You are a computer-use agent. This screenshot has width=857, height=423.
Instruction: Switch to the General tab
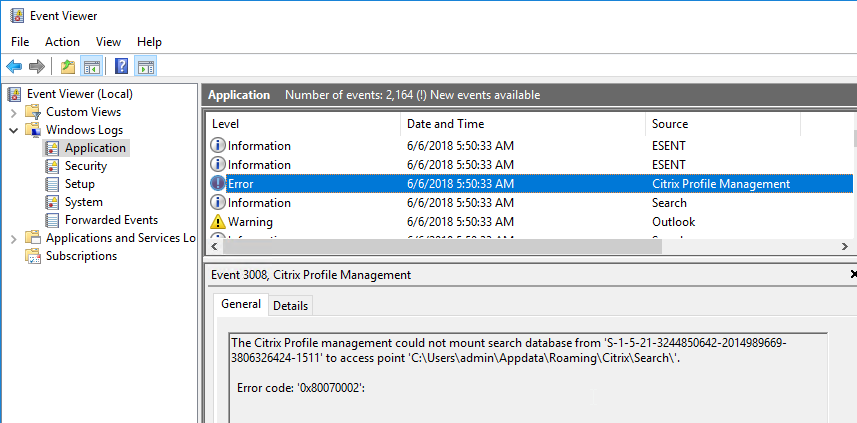[240, 304]
